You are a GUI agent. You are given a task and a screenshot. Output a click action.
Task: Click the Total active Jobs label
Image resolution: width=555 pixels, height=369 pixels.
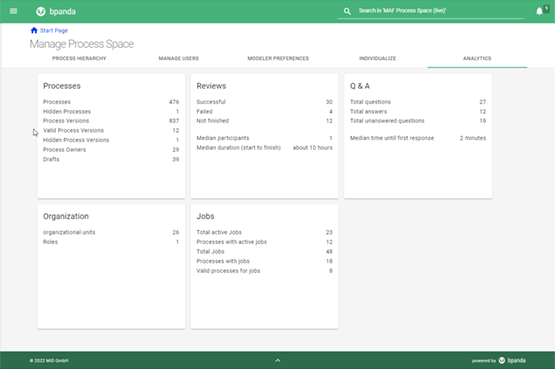[x=219, y=232]
